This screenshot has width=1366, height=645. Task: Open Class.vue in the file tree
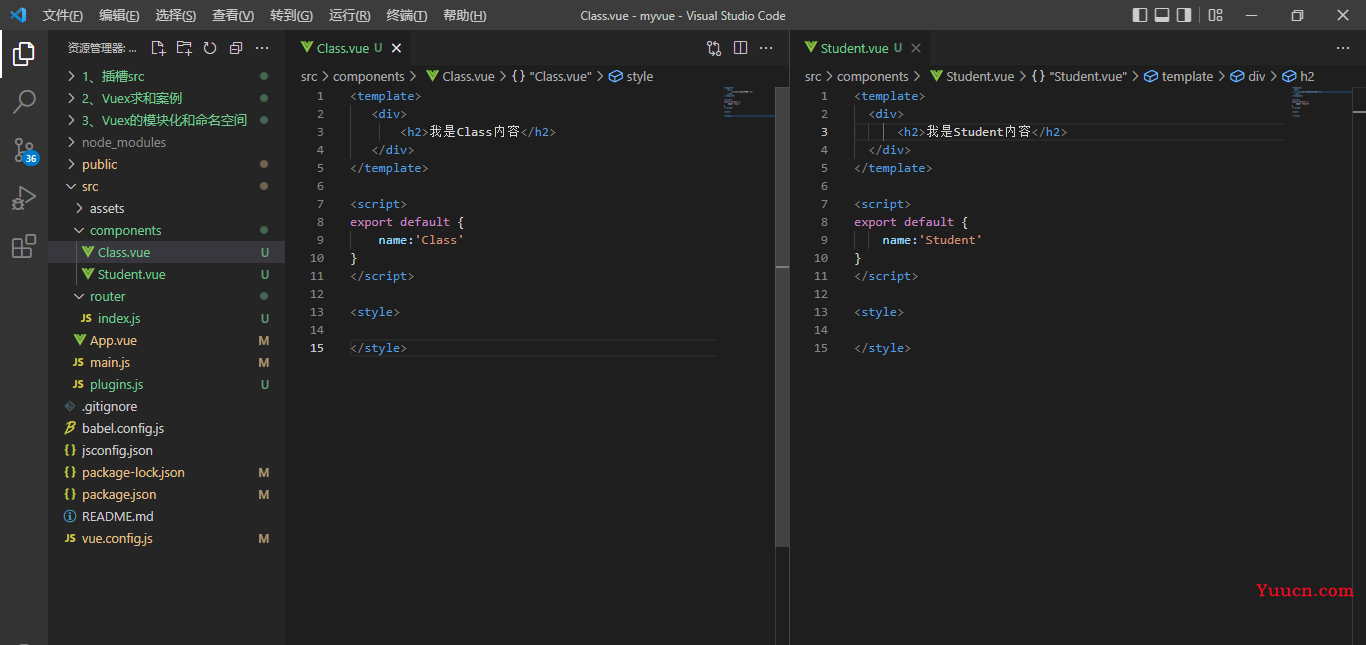pyautogui.click(x=166, y=252)
